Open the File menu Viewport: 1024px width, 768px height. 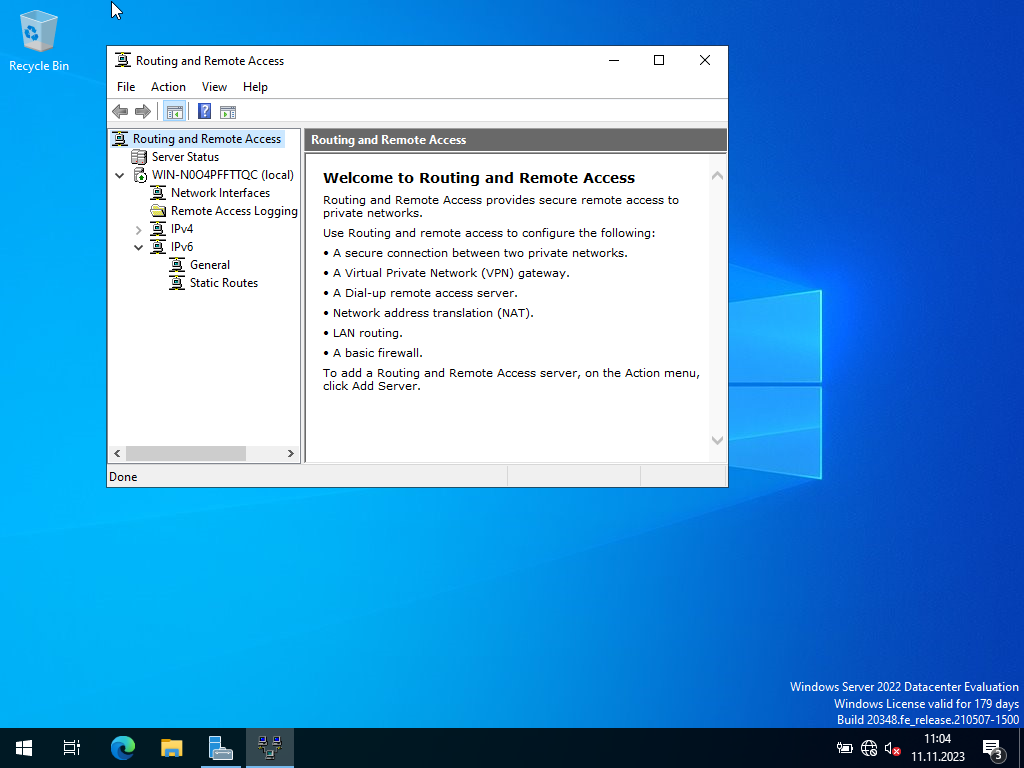[126, 87]
